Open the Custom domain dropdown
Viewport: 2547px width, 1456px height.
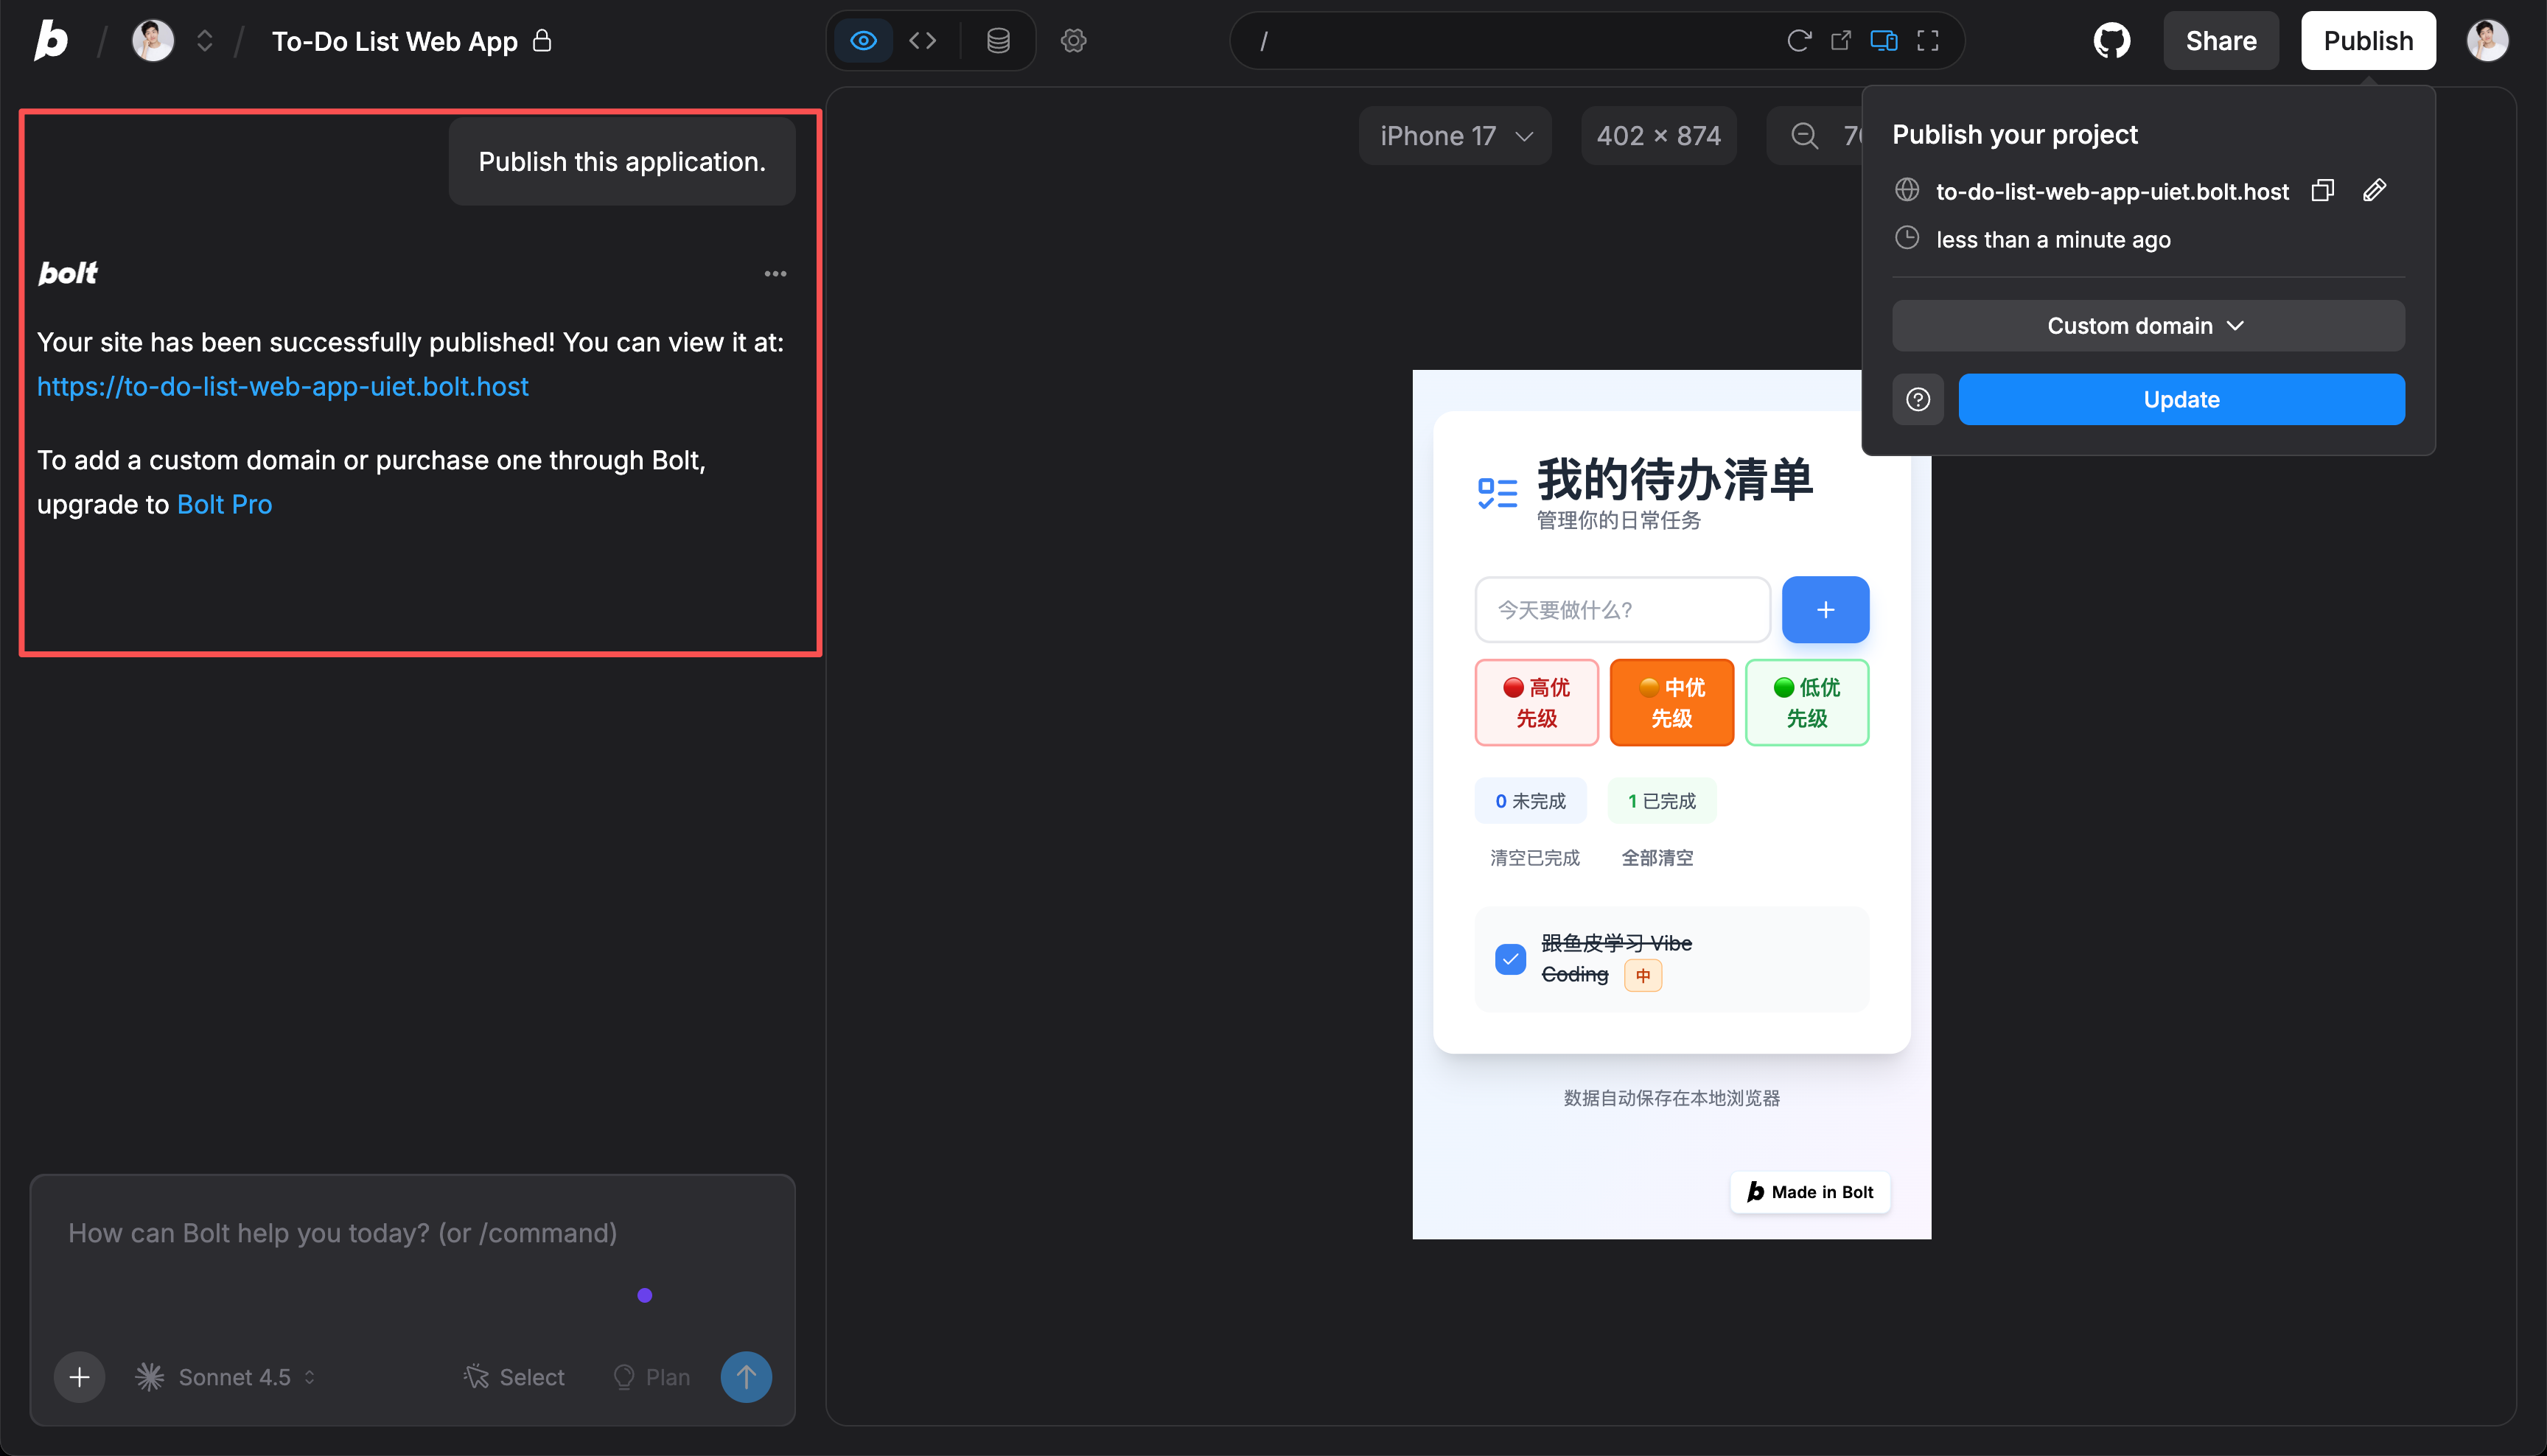pos(2147,326)
